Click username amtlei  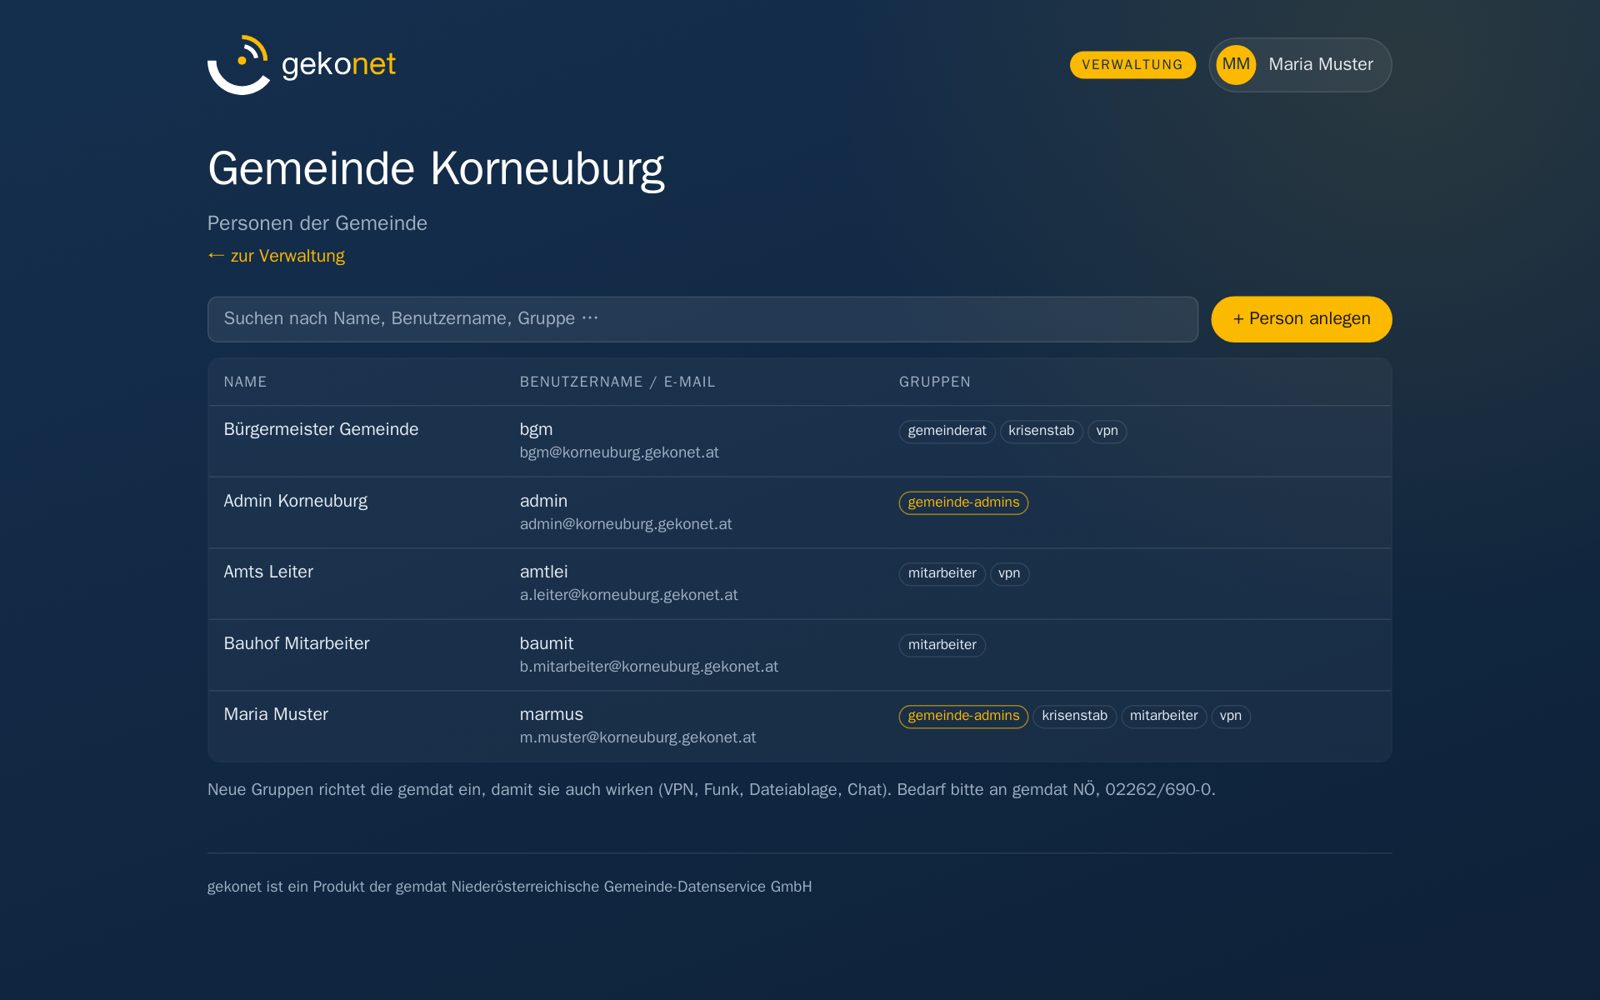coord(543,572)
